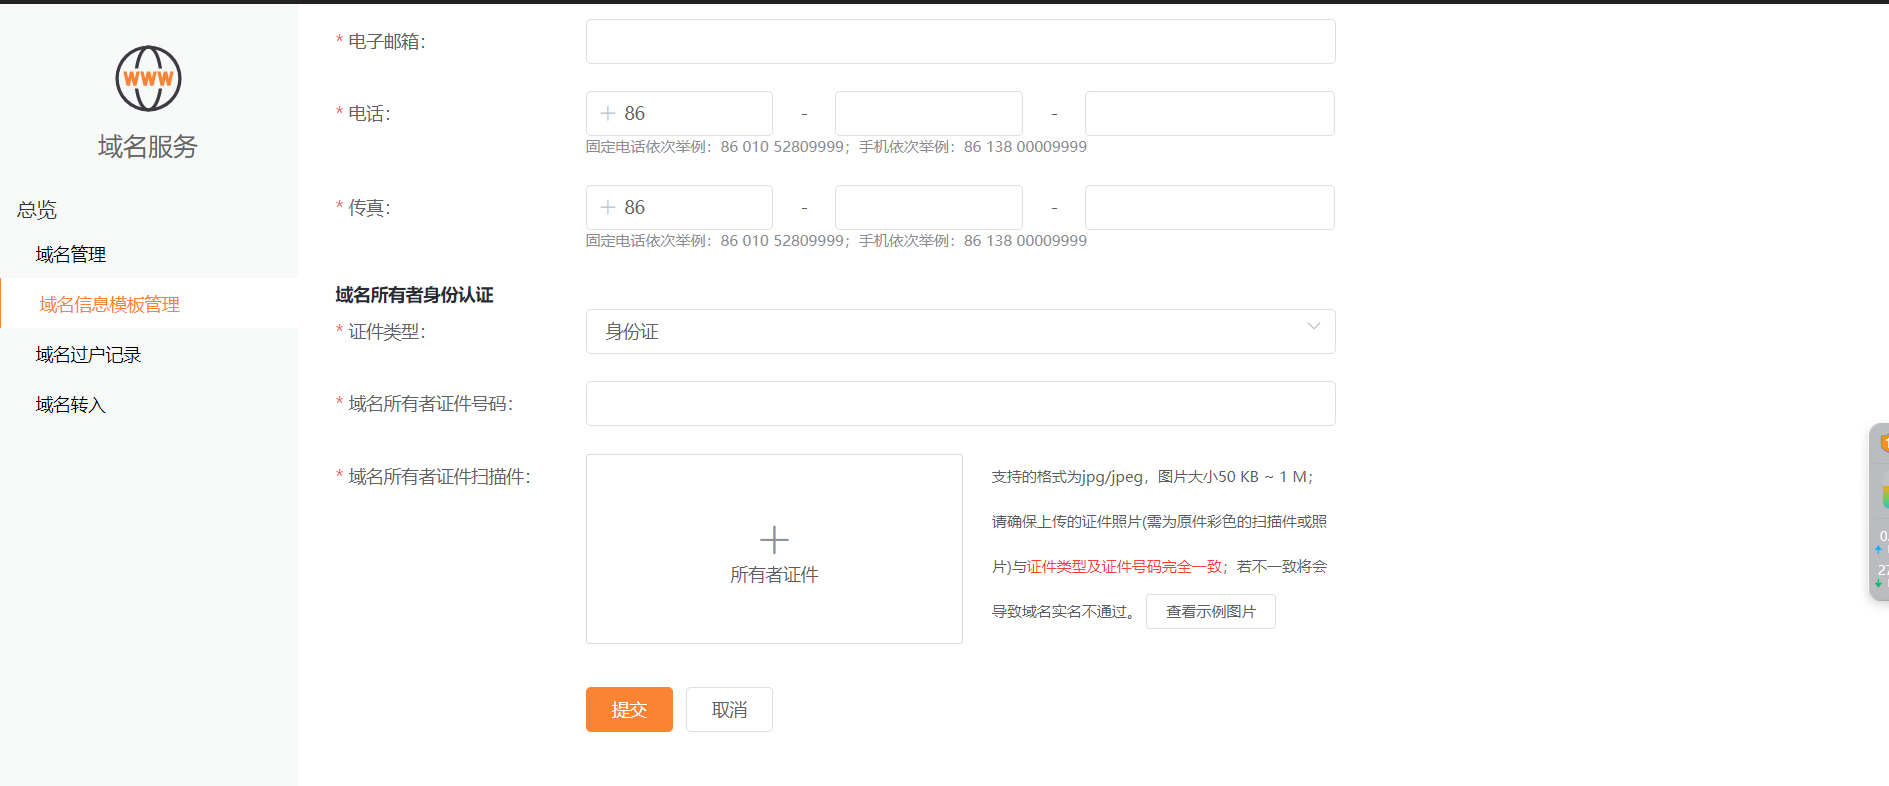Click 总览 in the sidebar
The width and height of the screenshot is (1889, 786).
click(37, 210)
